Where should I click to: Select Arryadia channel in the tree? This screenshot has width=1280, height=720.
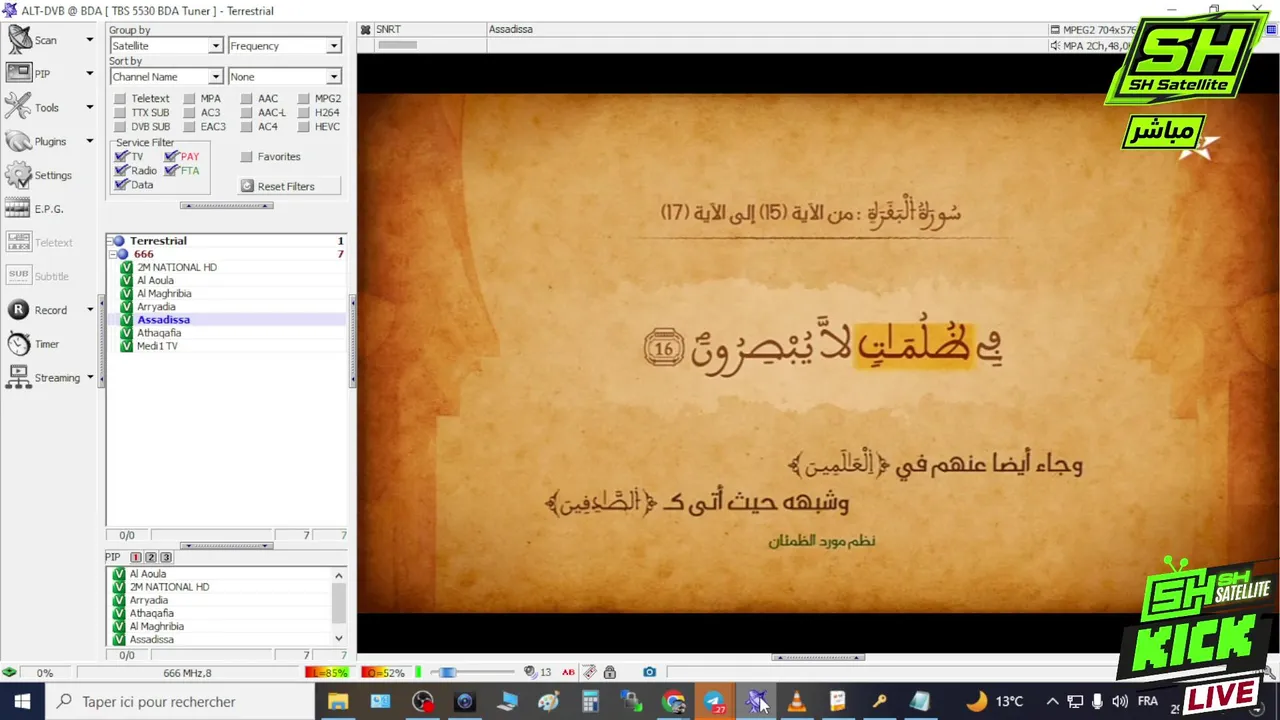click(156, 307)
